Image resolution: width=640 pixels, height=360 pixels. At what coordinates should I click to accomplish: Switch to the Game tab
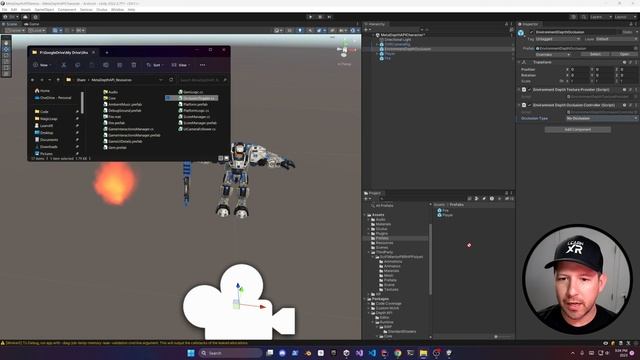(31, 24)
